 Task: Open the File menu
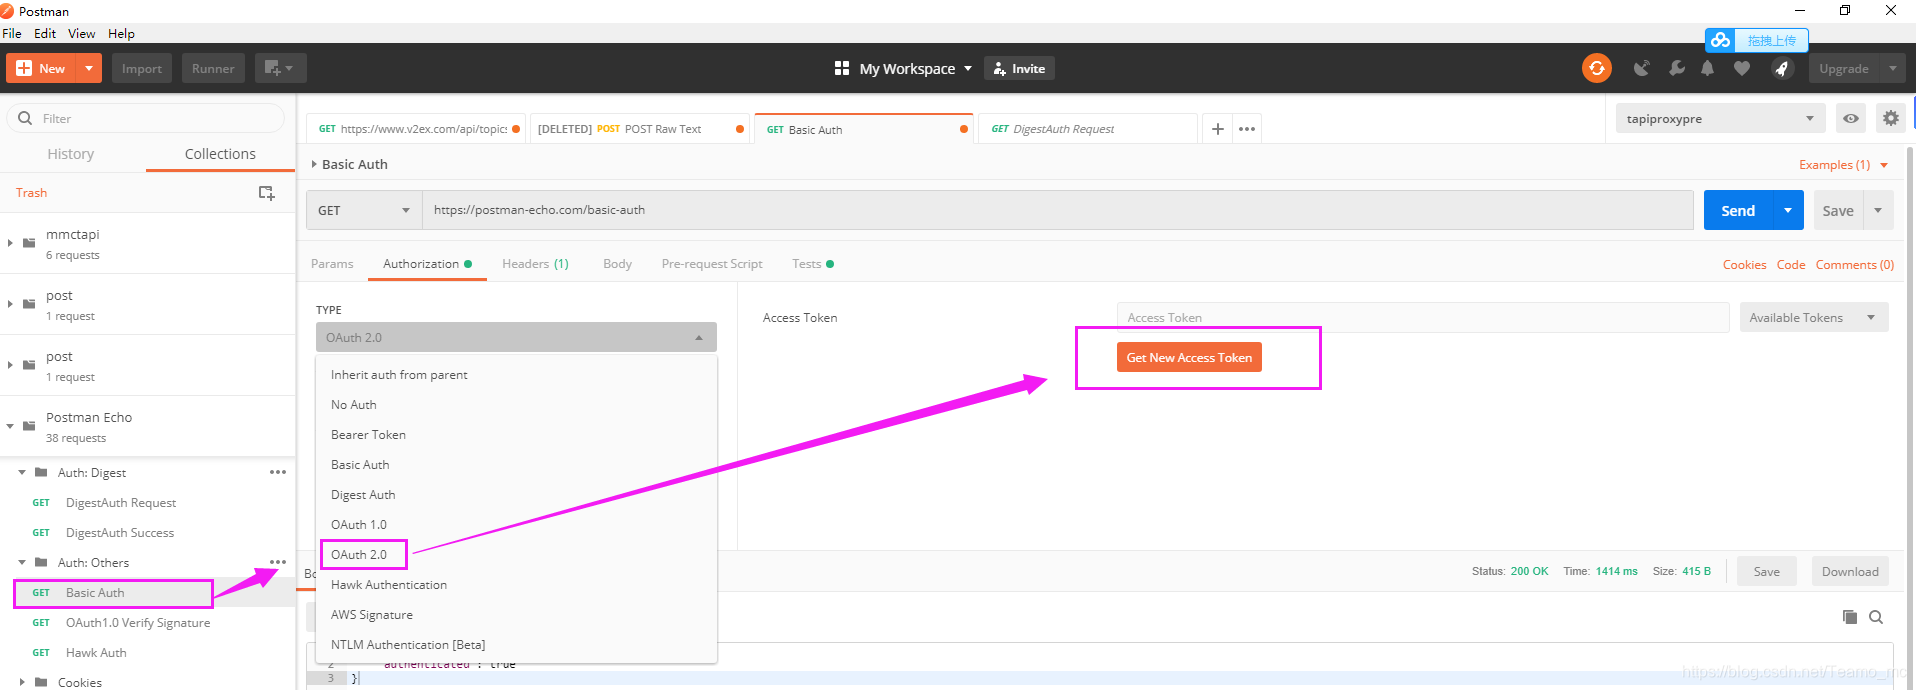pos(12,33)
